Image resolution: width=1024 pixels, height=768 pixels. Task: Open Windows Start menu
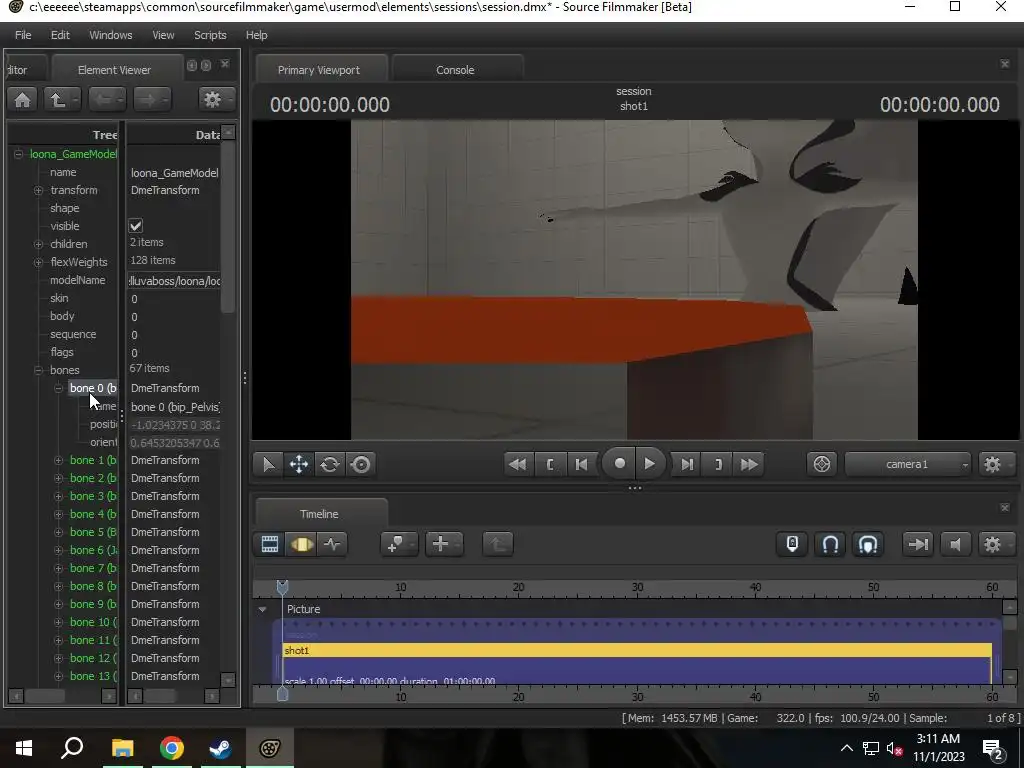tap(24, 748)
